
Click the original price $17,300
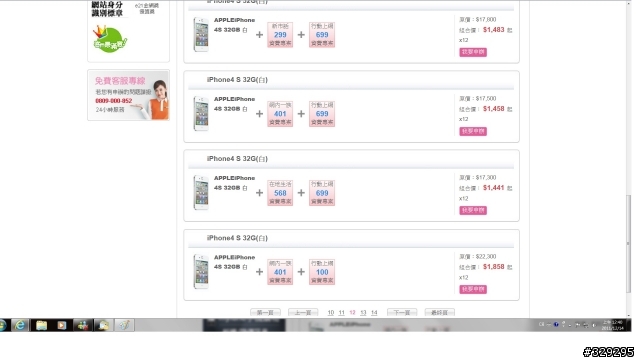[x=486, y=178]
